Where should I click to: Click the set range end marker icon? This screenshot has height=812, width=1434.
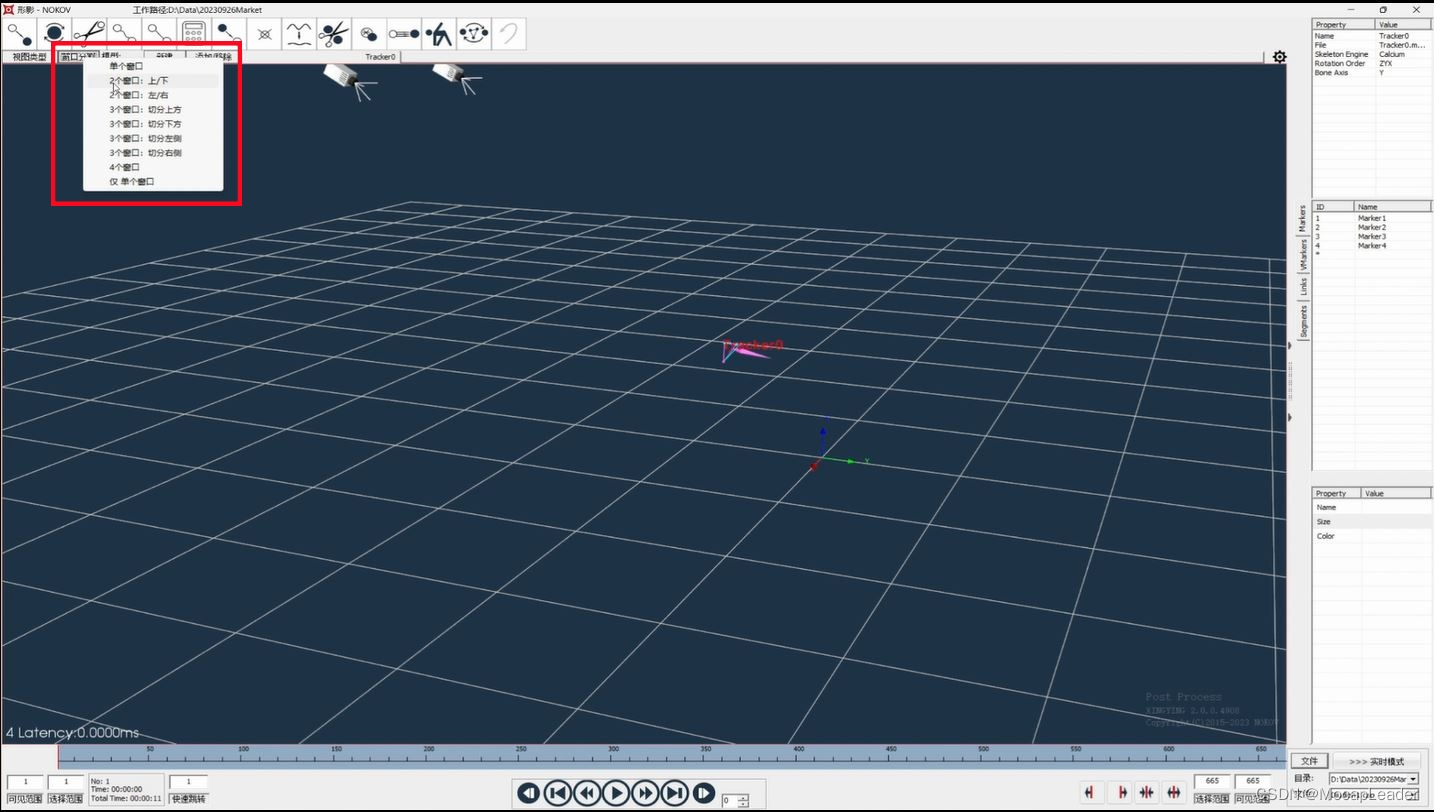[1122, 792]
